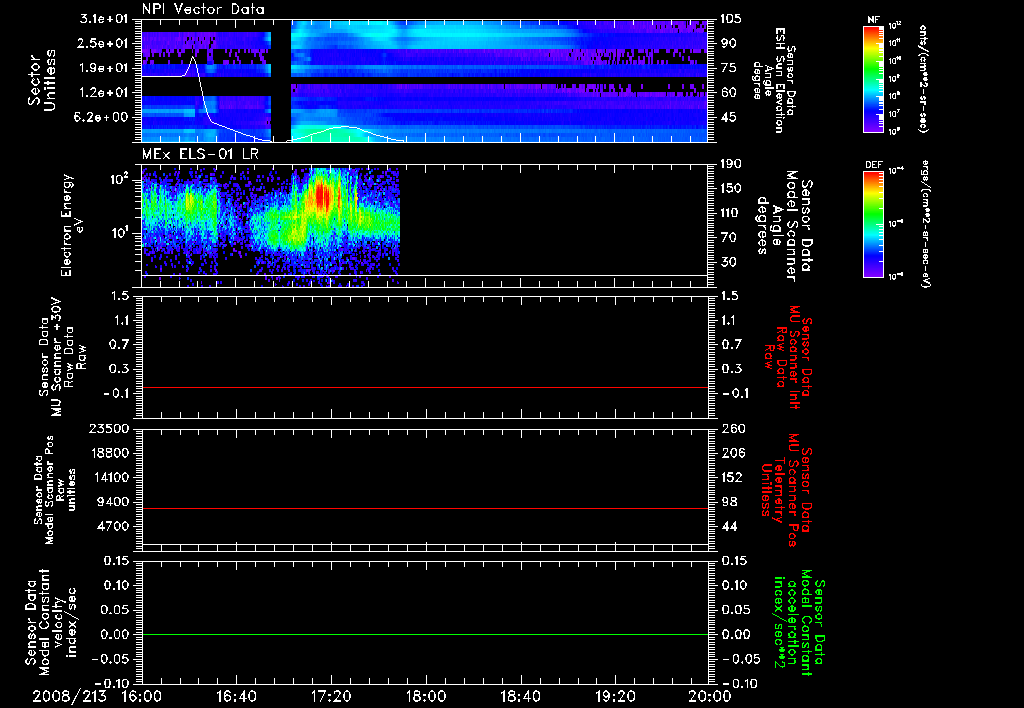Viewport: 1024px width, 708px height.
Task: Click the Sector Unitless axis label
Action: click(x=42, y=80)
